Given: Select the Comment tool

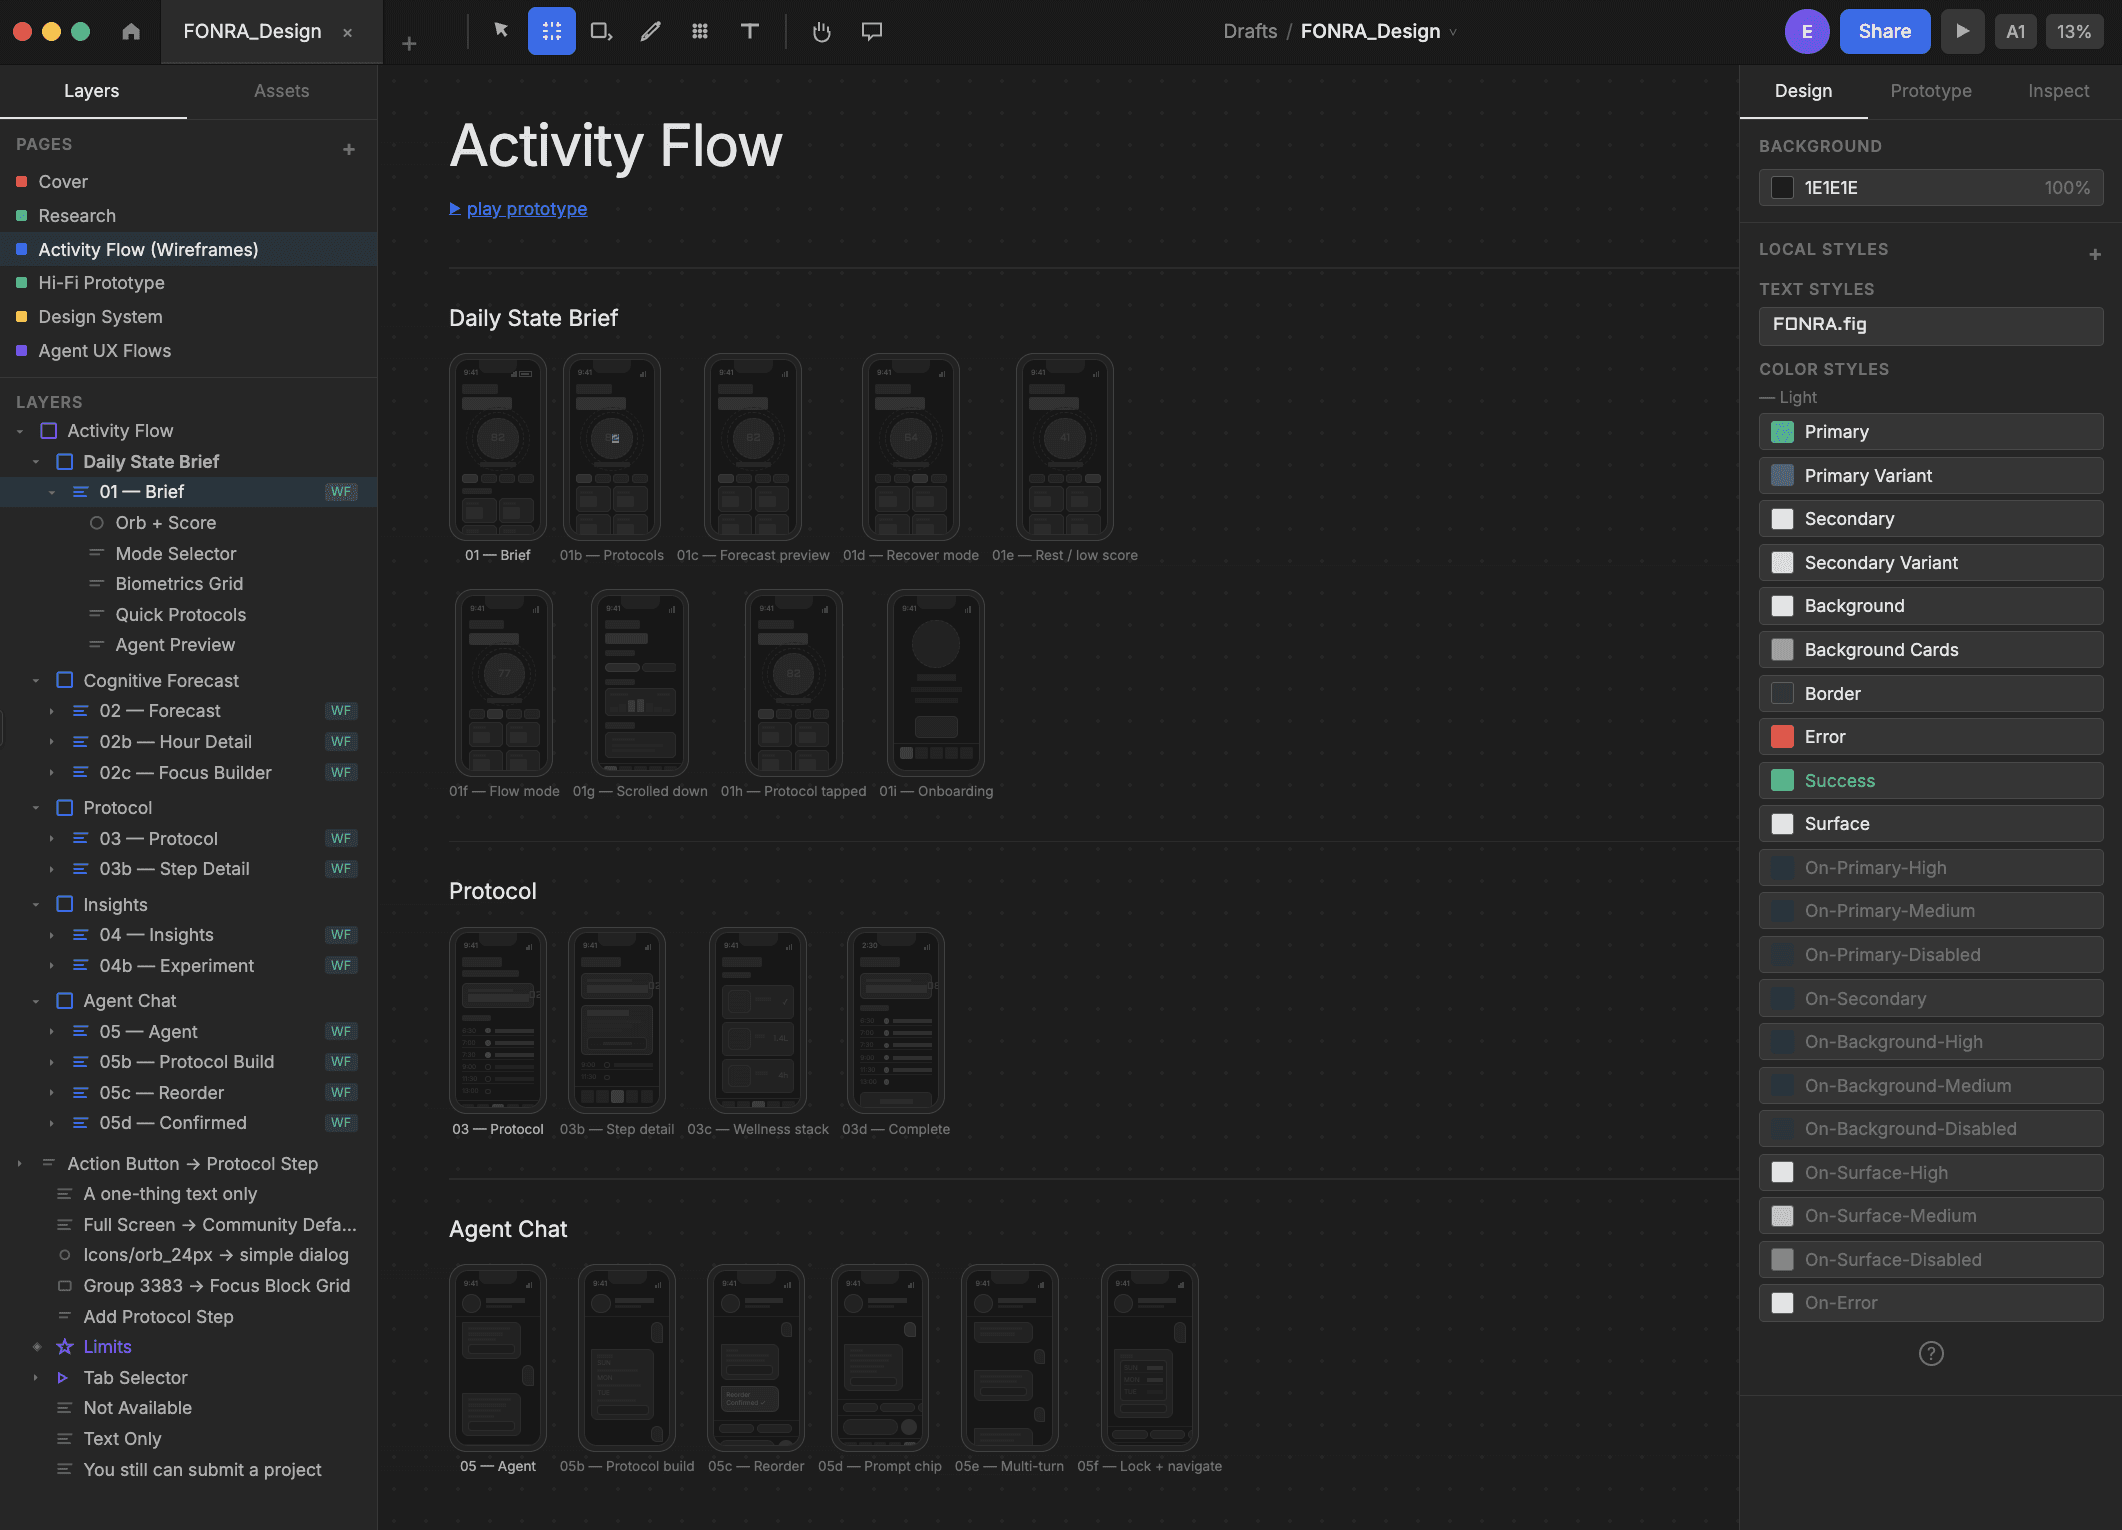Looking at the screenshot, I should pyautogui.click(x=871, y=31).
